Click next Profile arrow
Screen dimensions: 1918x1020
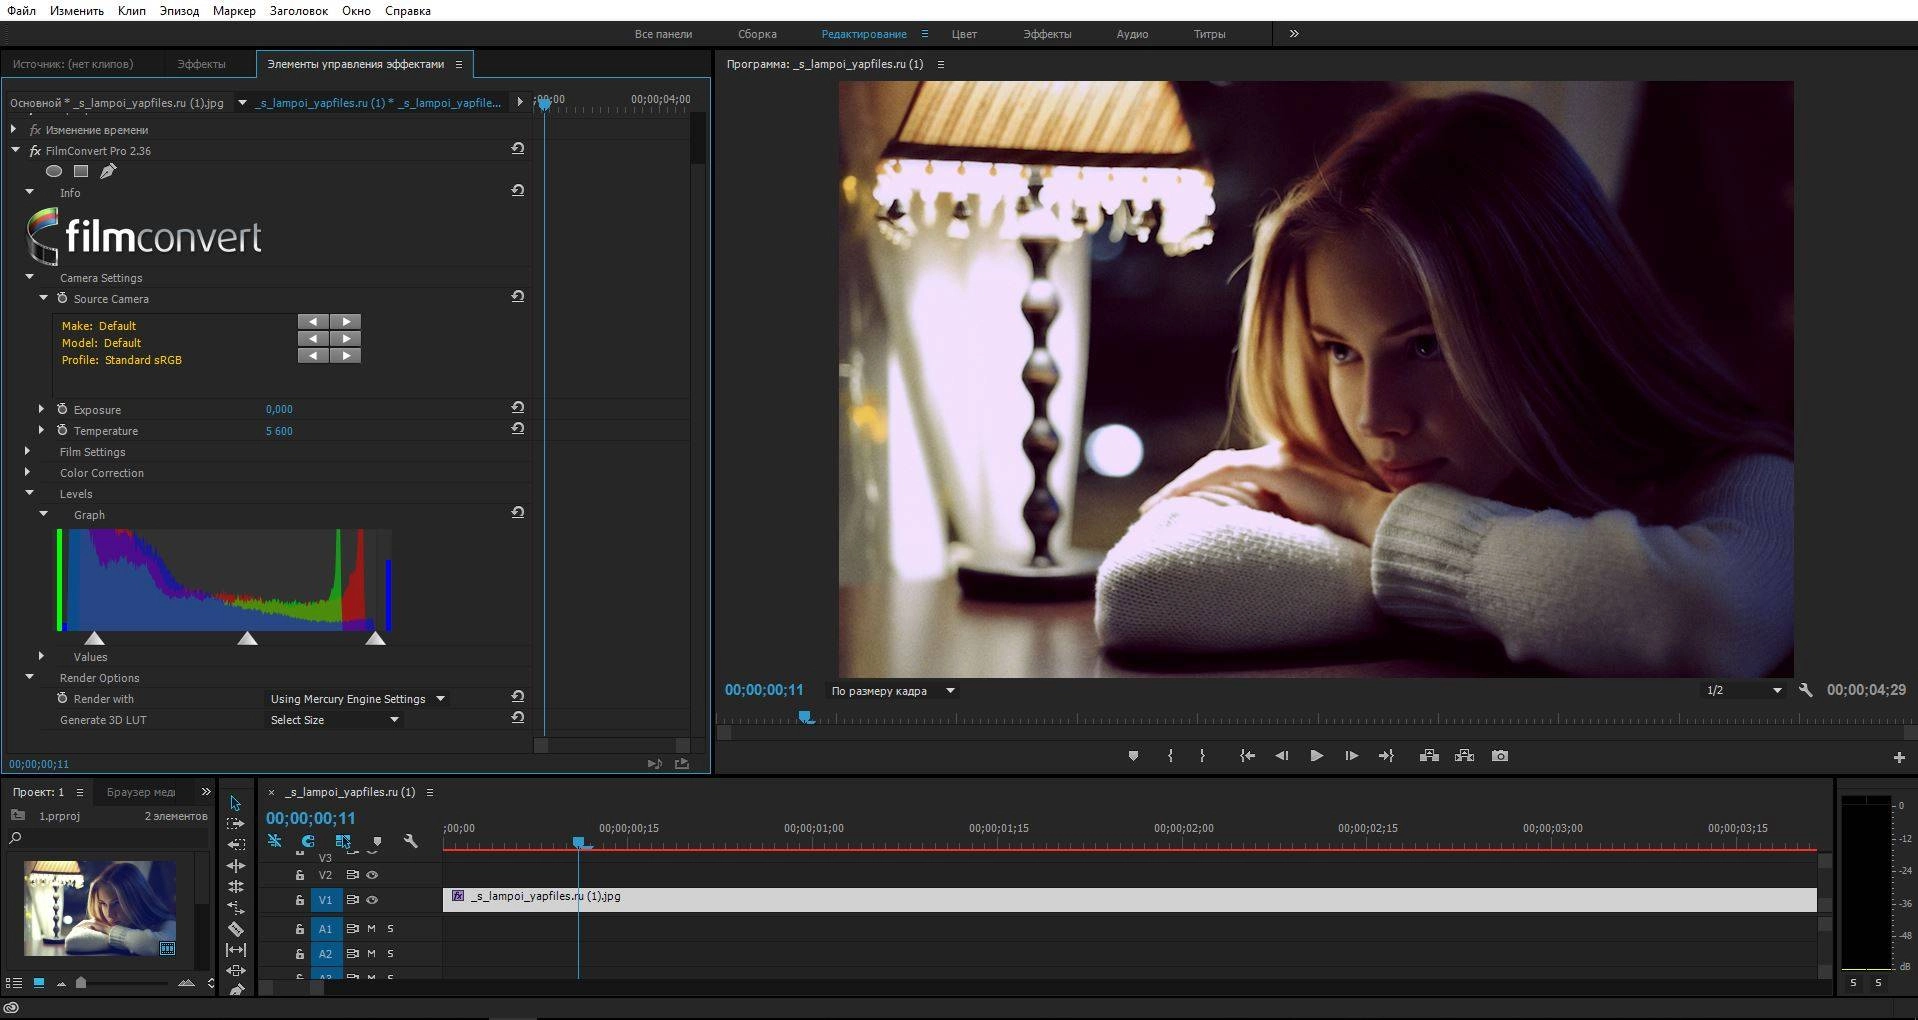346,355
